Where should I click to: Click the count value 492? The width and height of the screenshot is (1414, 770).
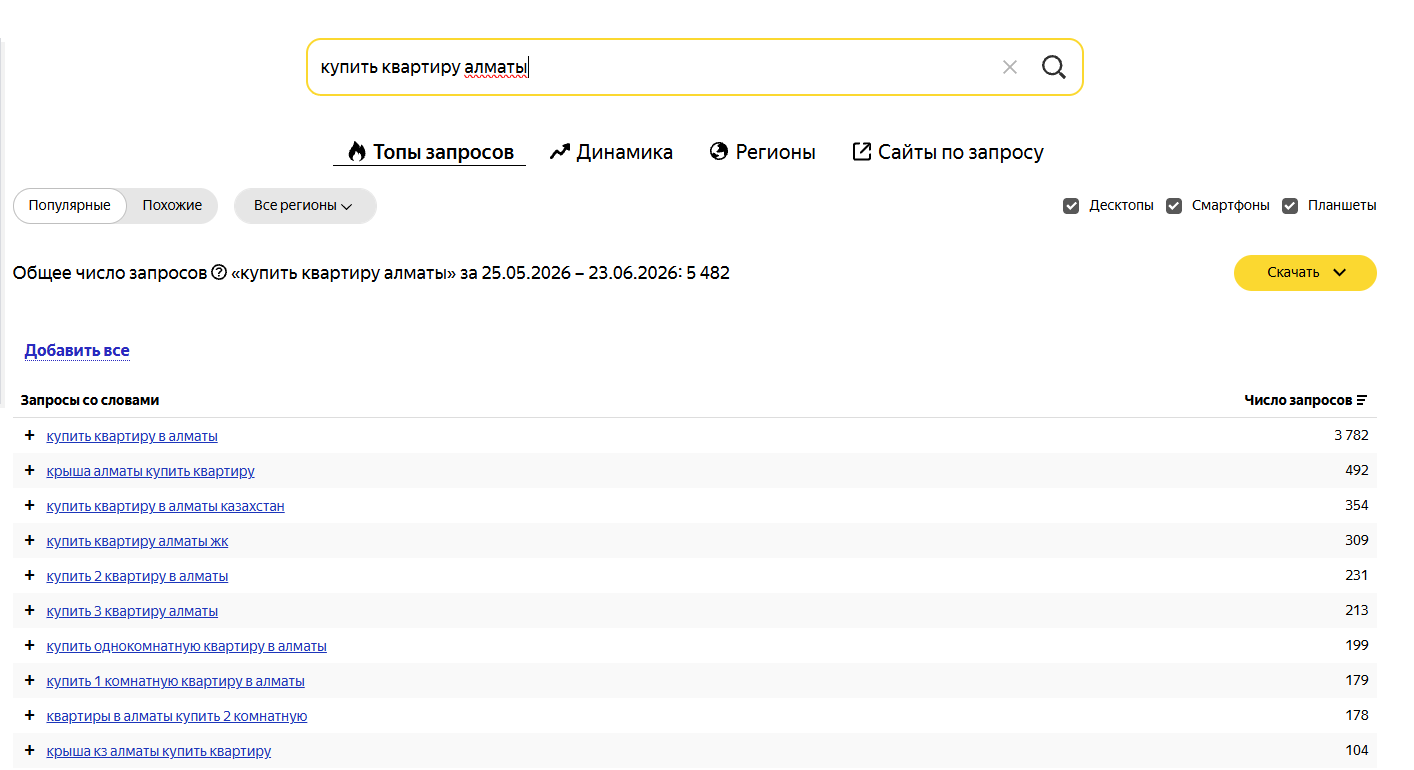pos(1357,470)
